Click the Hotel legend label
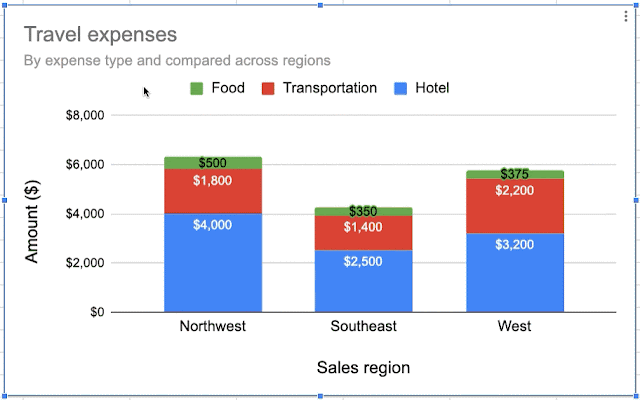The image size is (640, 400). pyautogui.click(x=432, y=88)
